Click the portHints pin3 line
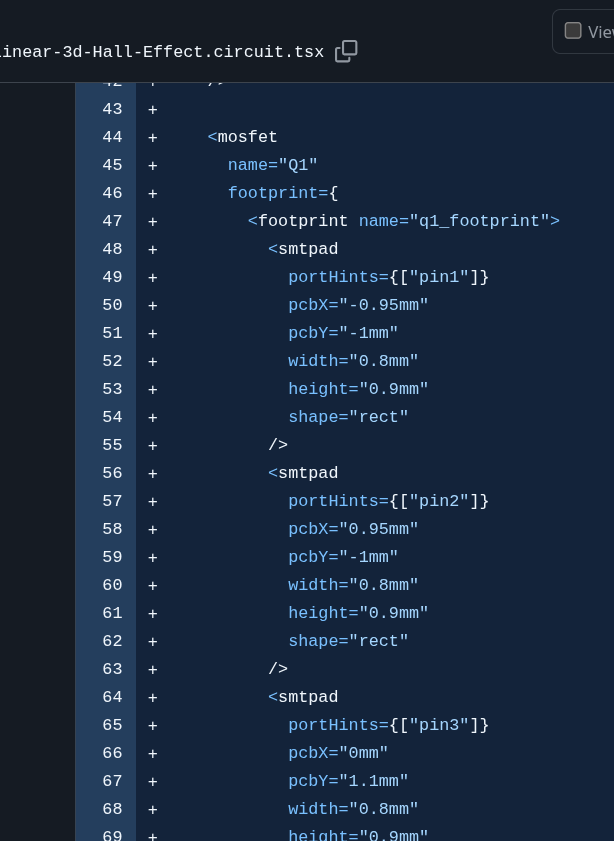Screen dimensions: 614x841 [388, 726]
